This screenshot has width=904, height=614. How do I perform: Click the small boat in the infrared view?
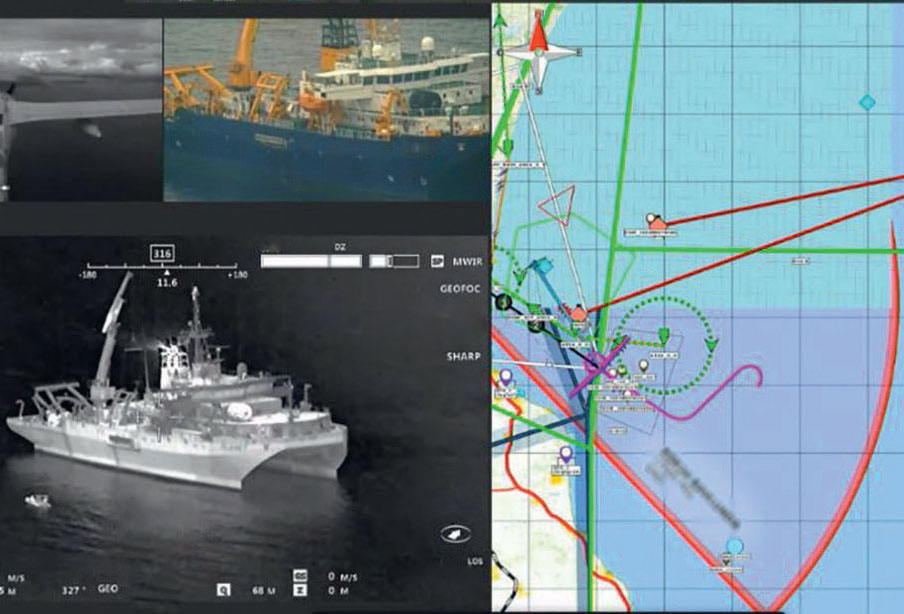(x=37, y=501)
